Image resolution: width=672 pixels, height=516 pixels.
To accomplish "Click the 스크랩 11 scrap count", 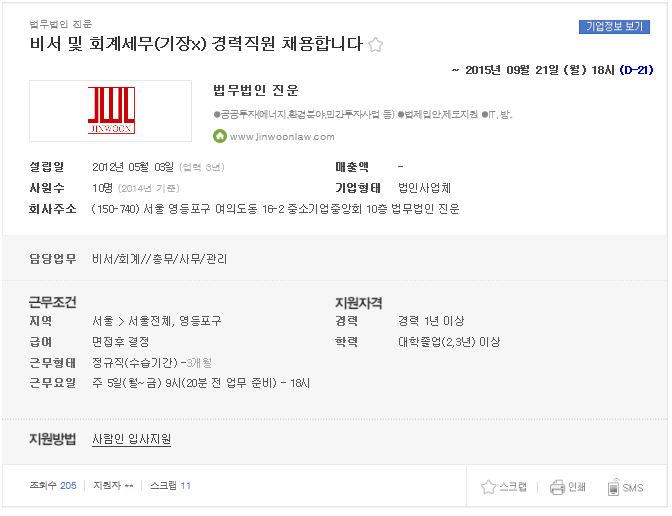I will (170, 486).
